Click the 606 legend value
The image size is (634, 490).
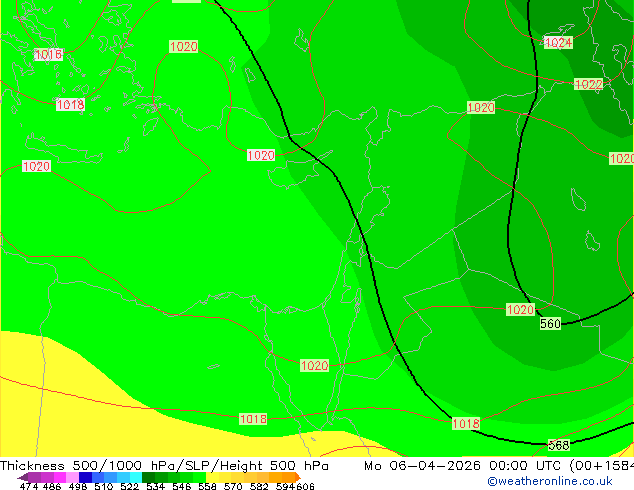coord(305,486)
